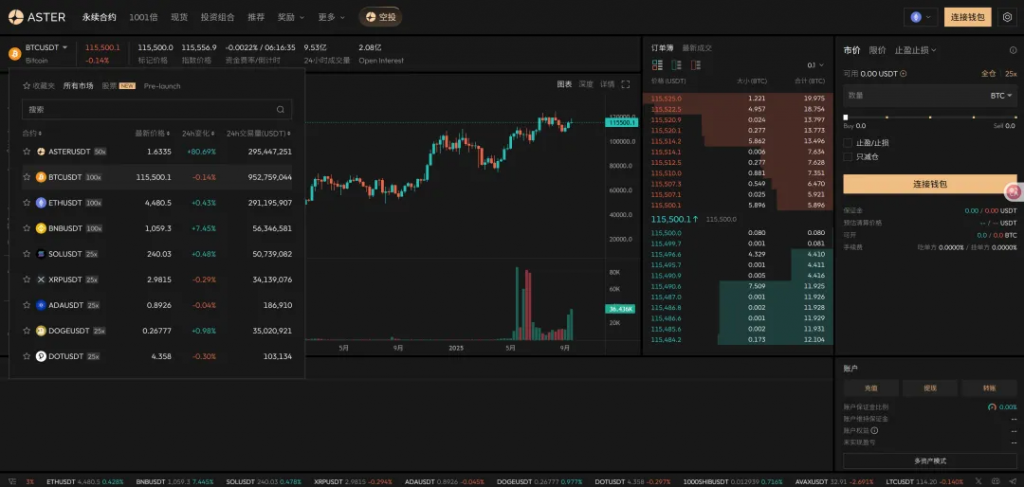Open the network selector chevron
The image size is (1024, 487).
coord(929,17)
